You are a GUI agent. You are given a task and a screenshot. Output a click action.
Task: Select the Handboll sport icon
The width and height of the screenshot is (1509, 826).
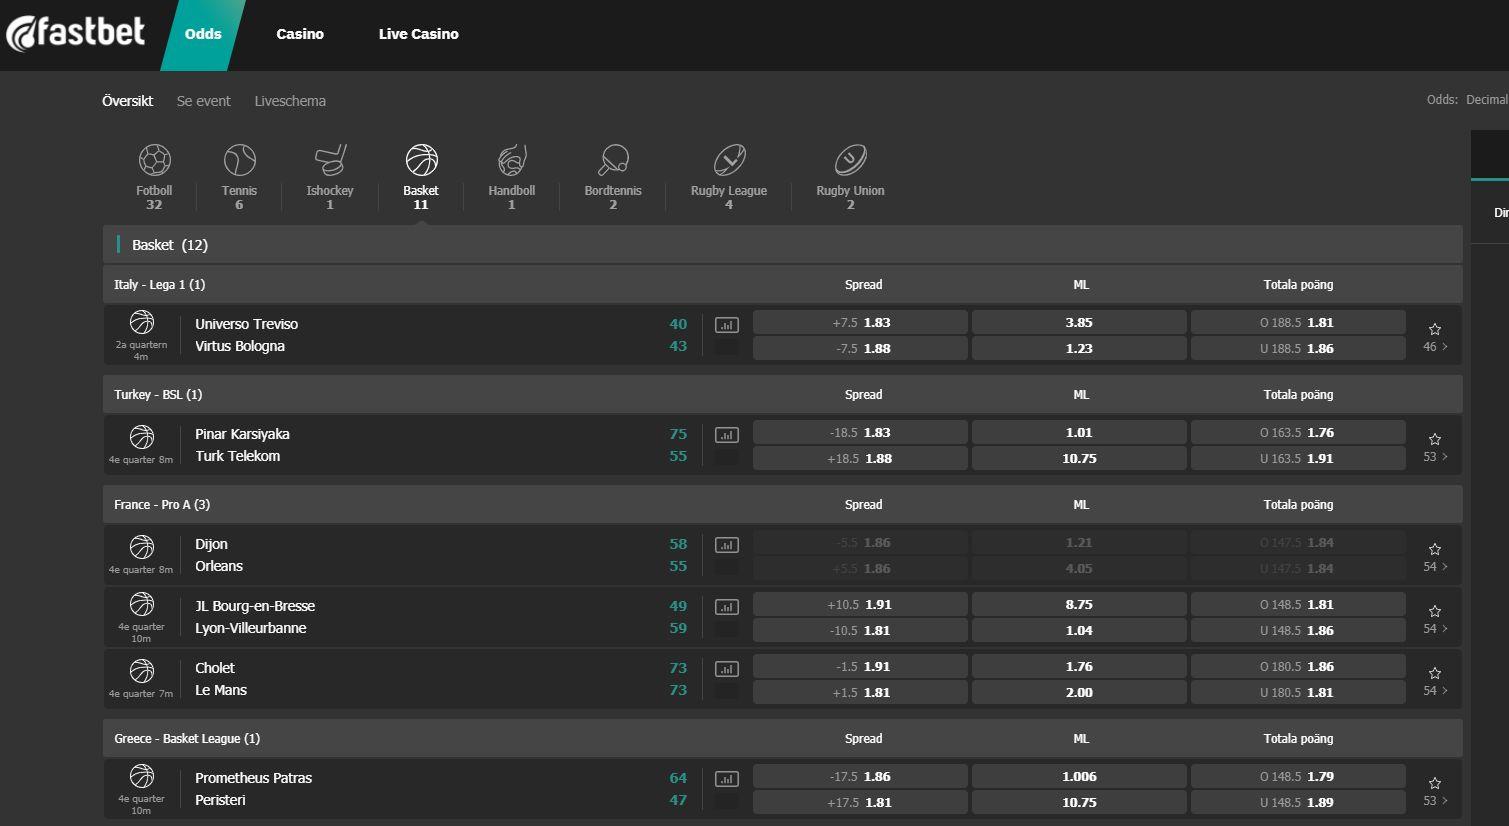pyautogui.click(x=511, y=160)
